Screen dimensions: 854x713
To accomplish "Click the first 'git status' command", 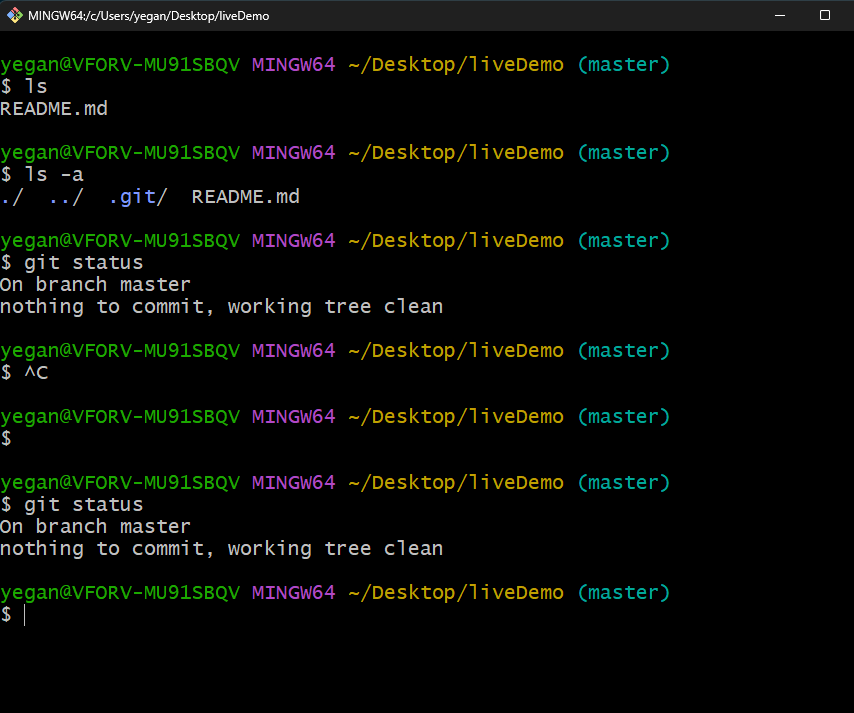I will coord(83,263).
